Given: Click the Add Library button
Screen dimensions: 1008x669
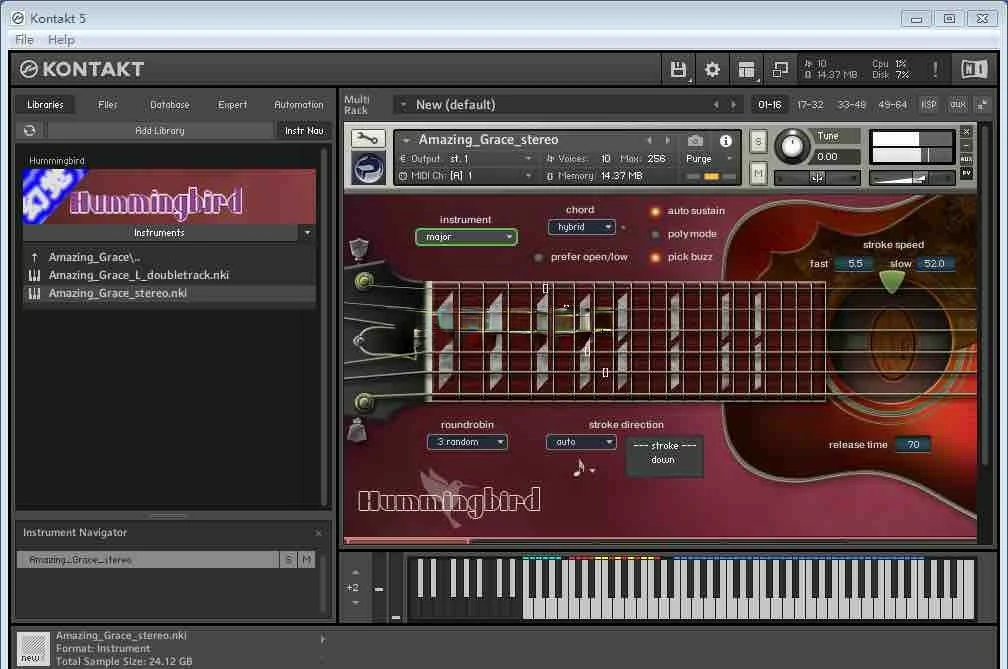Looking at the screenshot, I should coord(160,131).
